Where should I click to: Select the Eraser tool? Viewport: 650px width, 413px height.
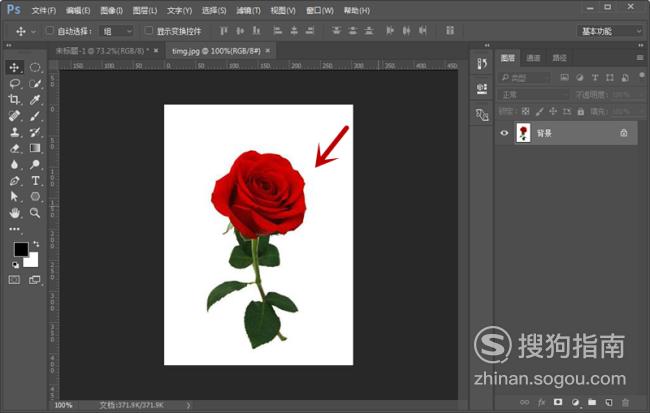pyautogui.click(x=15, y=148)
